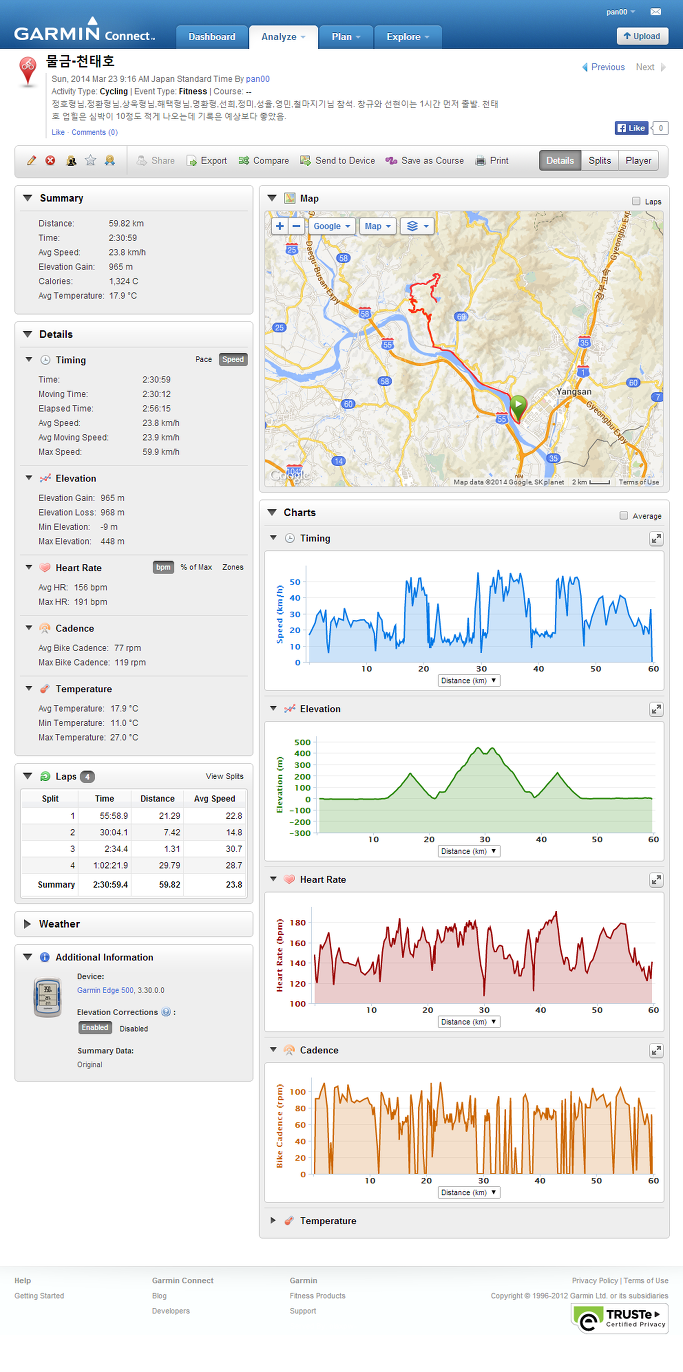Enable the Average checkbox in Charts
The image size is (683, 1372).
624,516
